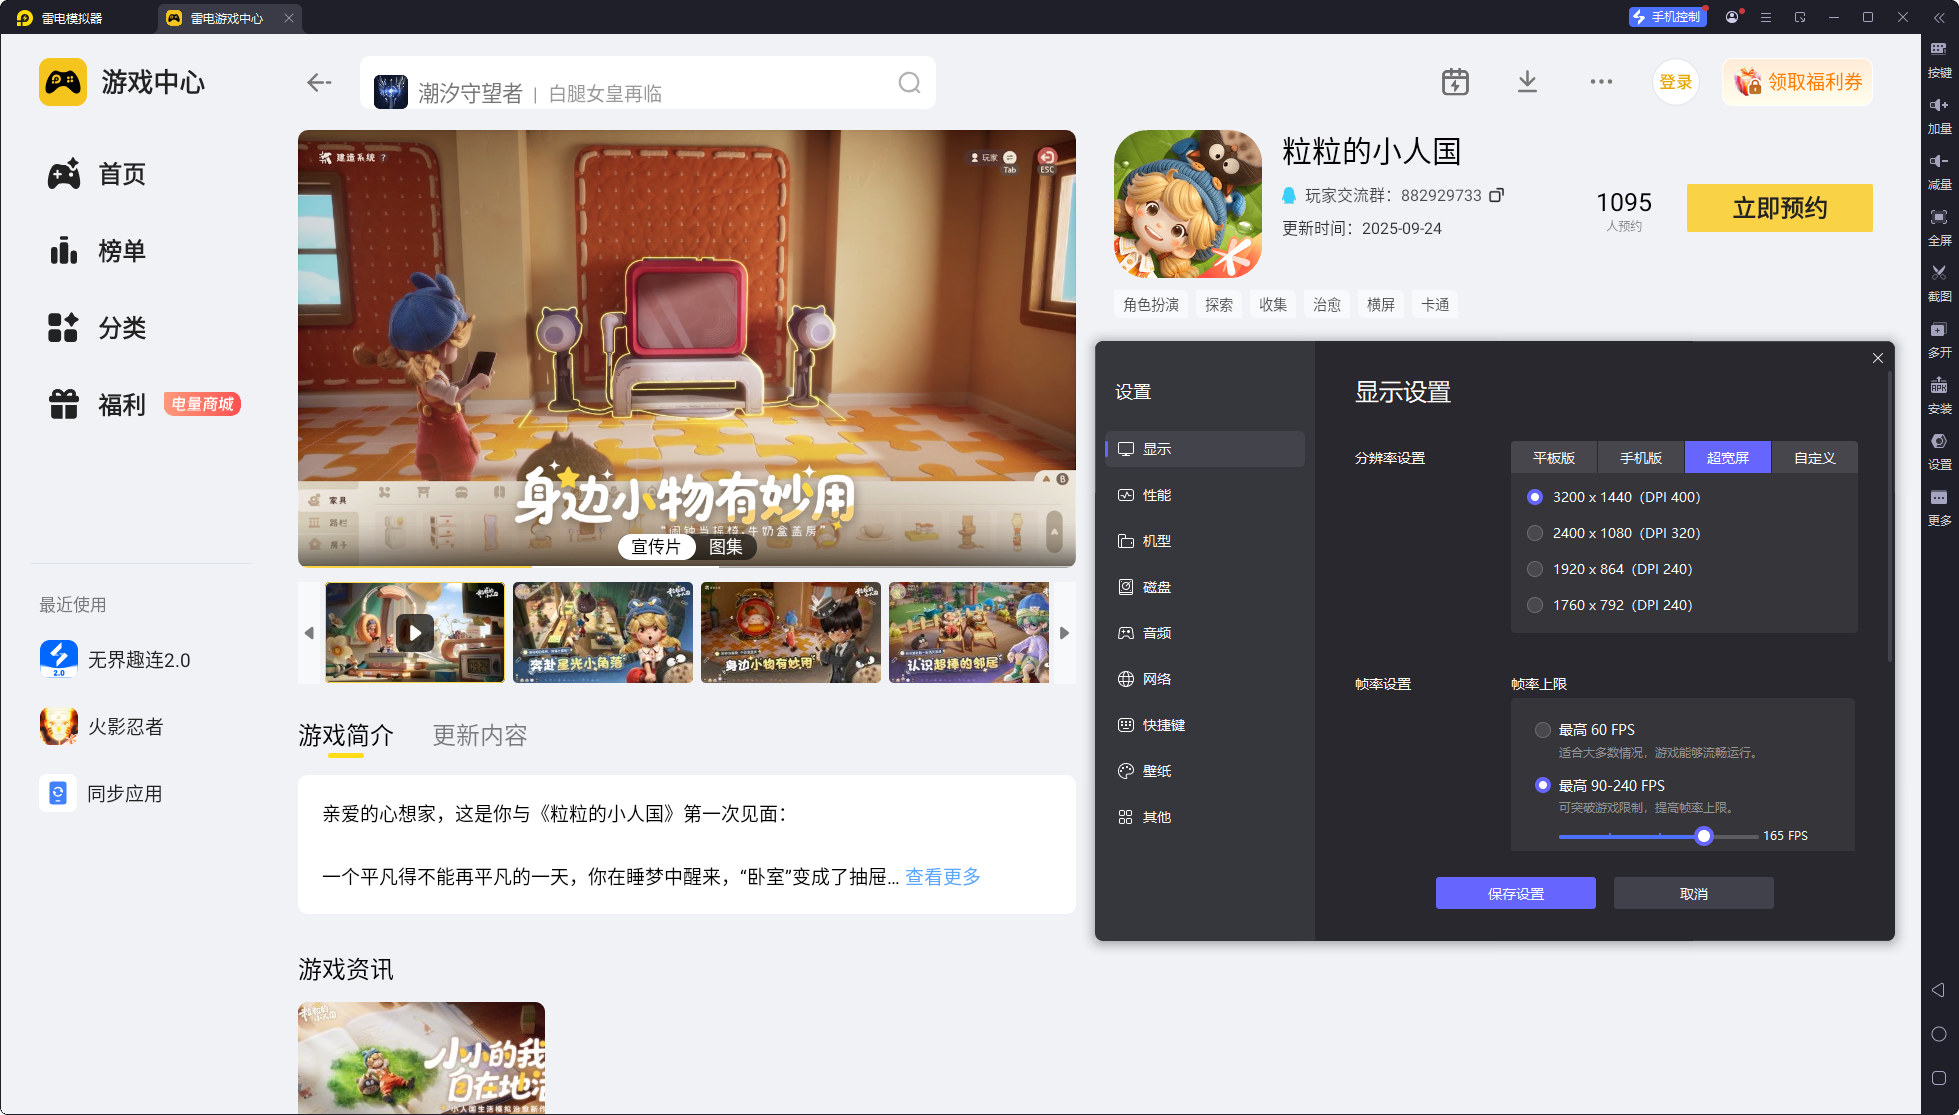Viewport: 1959px width, 1115px height.
Task: Click fullscreen (全屏) icon in right sidebar
Action: click(x=1938, y=218)
